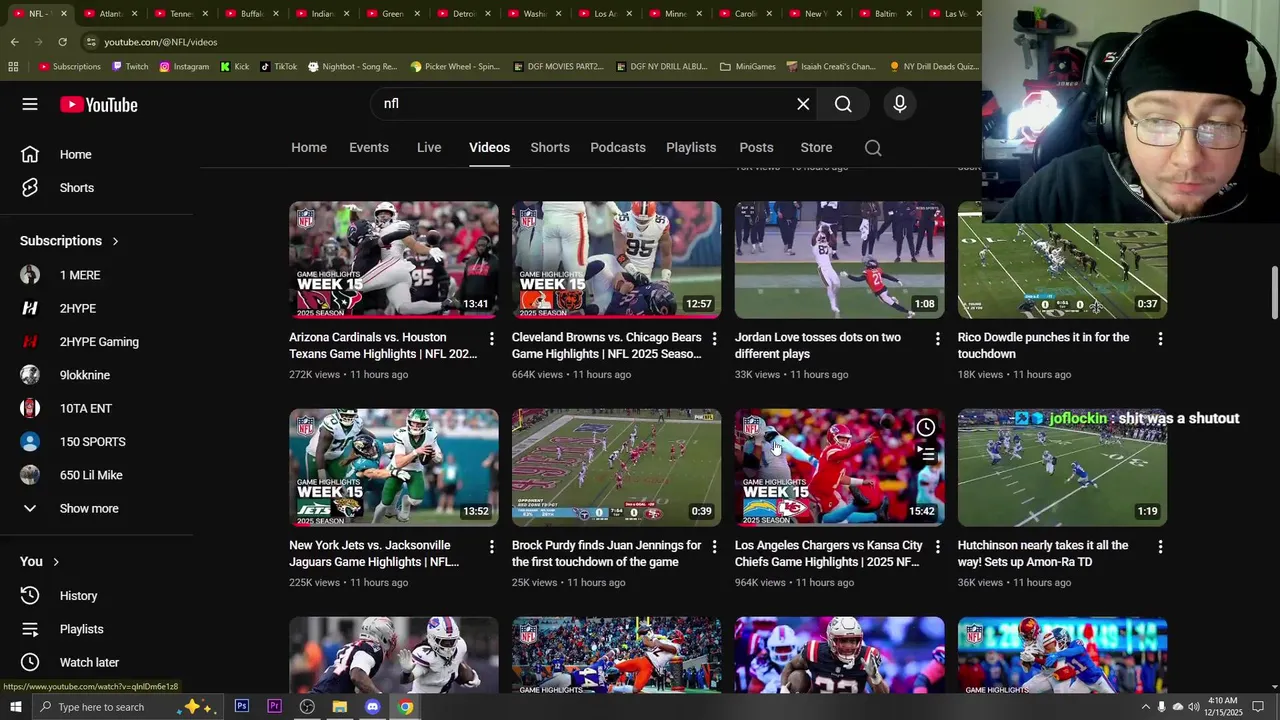Open options menu for Rico Dowdle video

click(x=1160, y=339)
